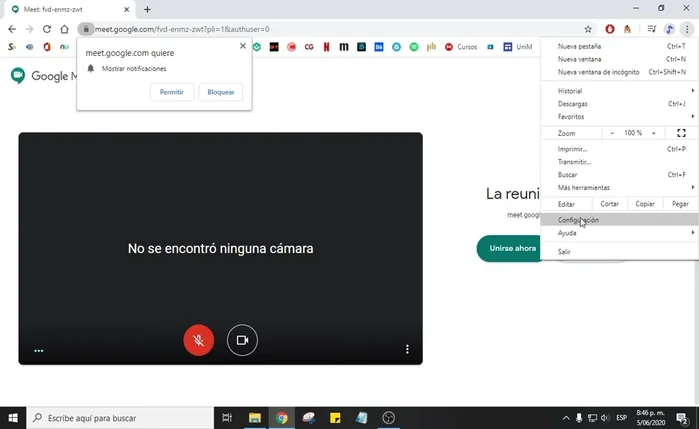Select Nueva pestaña in Chrome menu
This screenshot has height=429, width=699.
point(620,46)
